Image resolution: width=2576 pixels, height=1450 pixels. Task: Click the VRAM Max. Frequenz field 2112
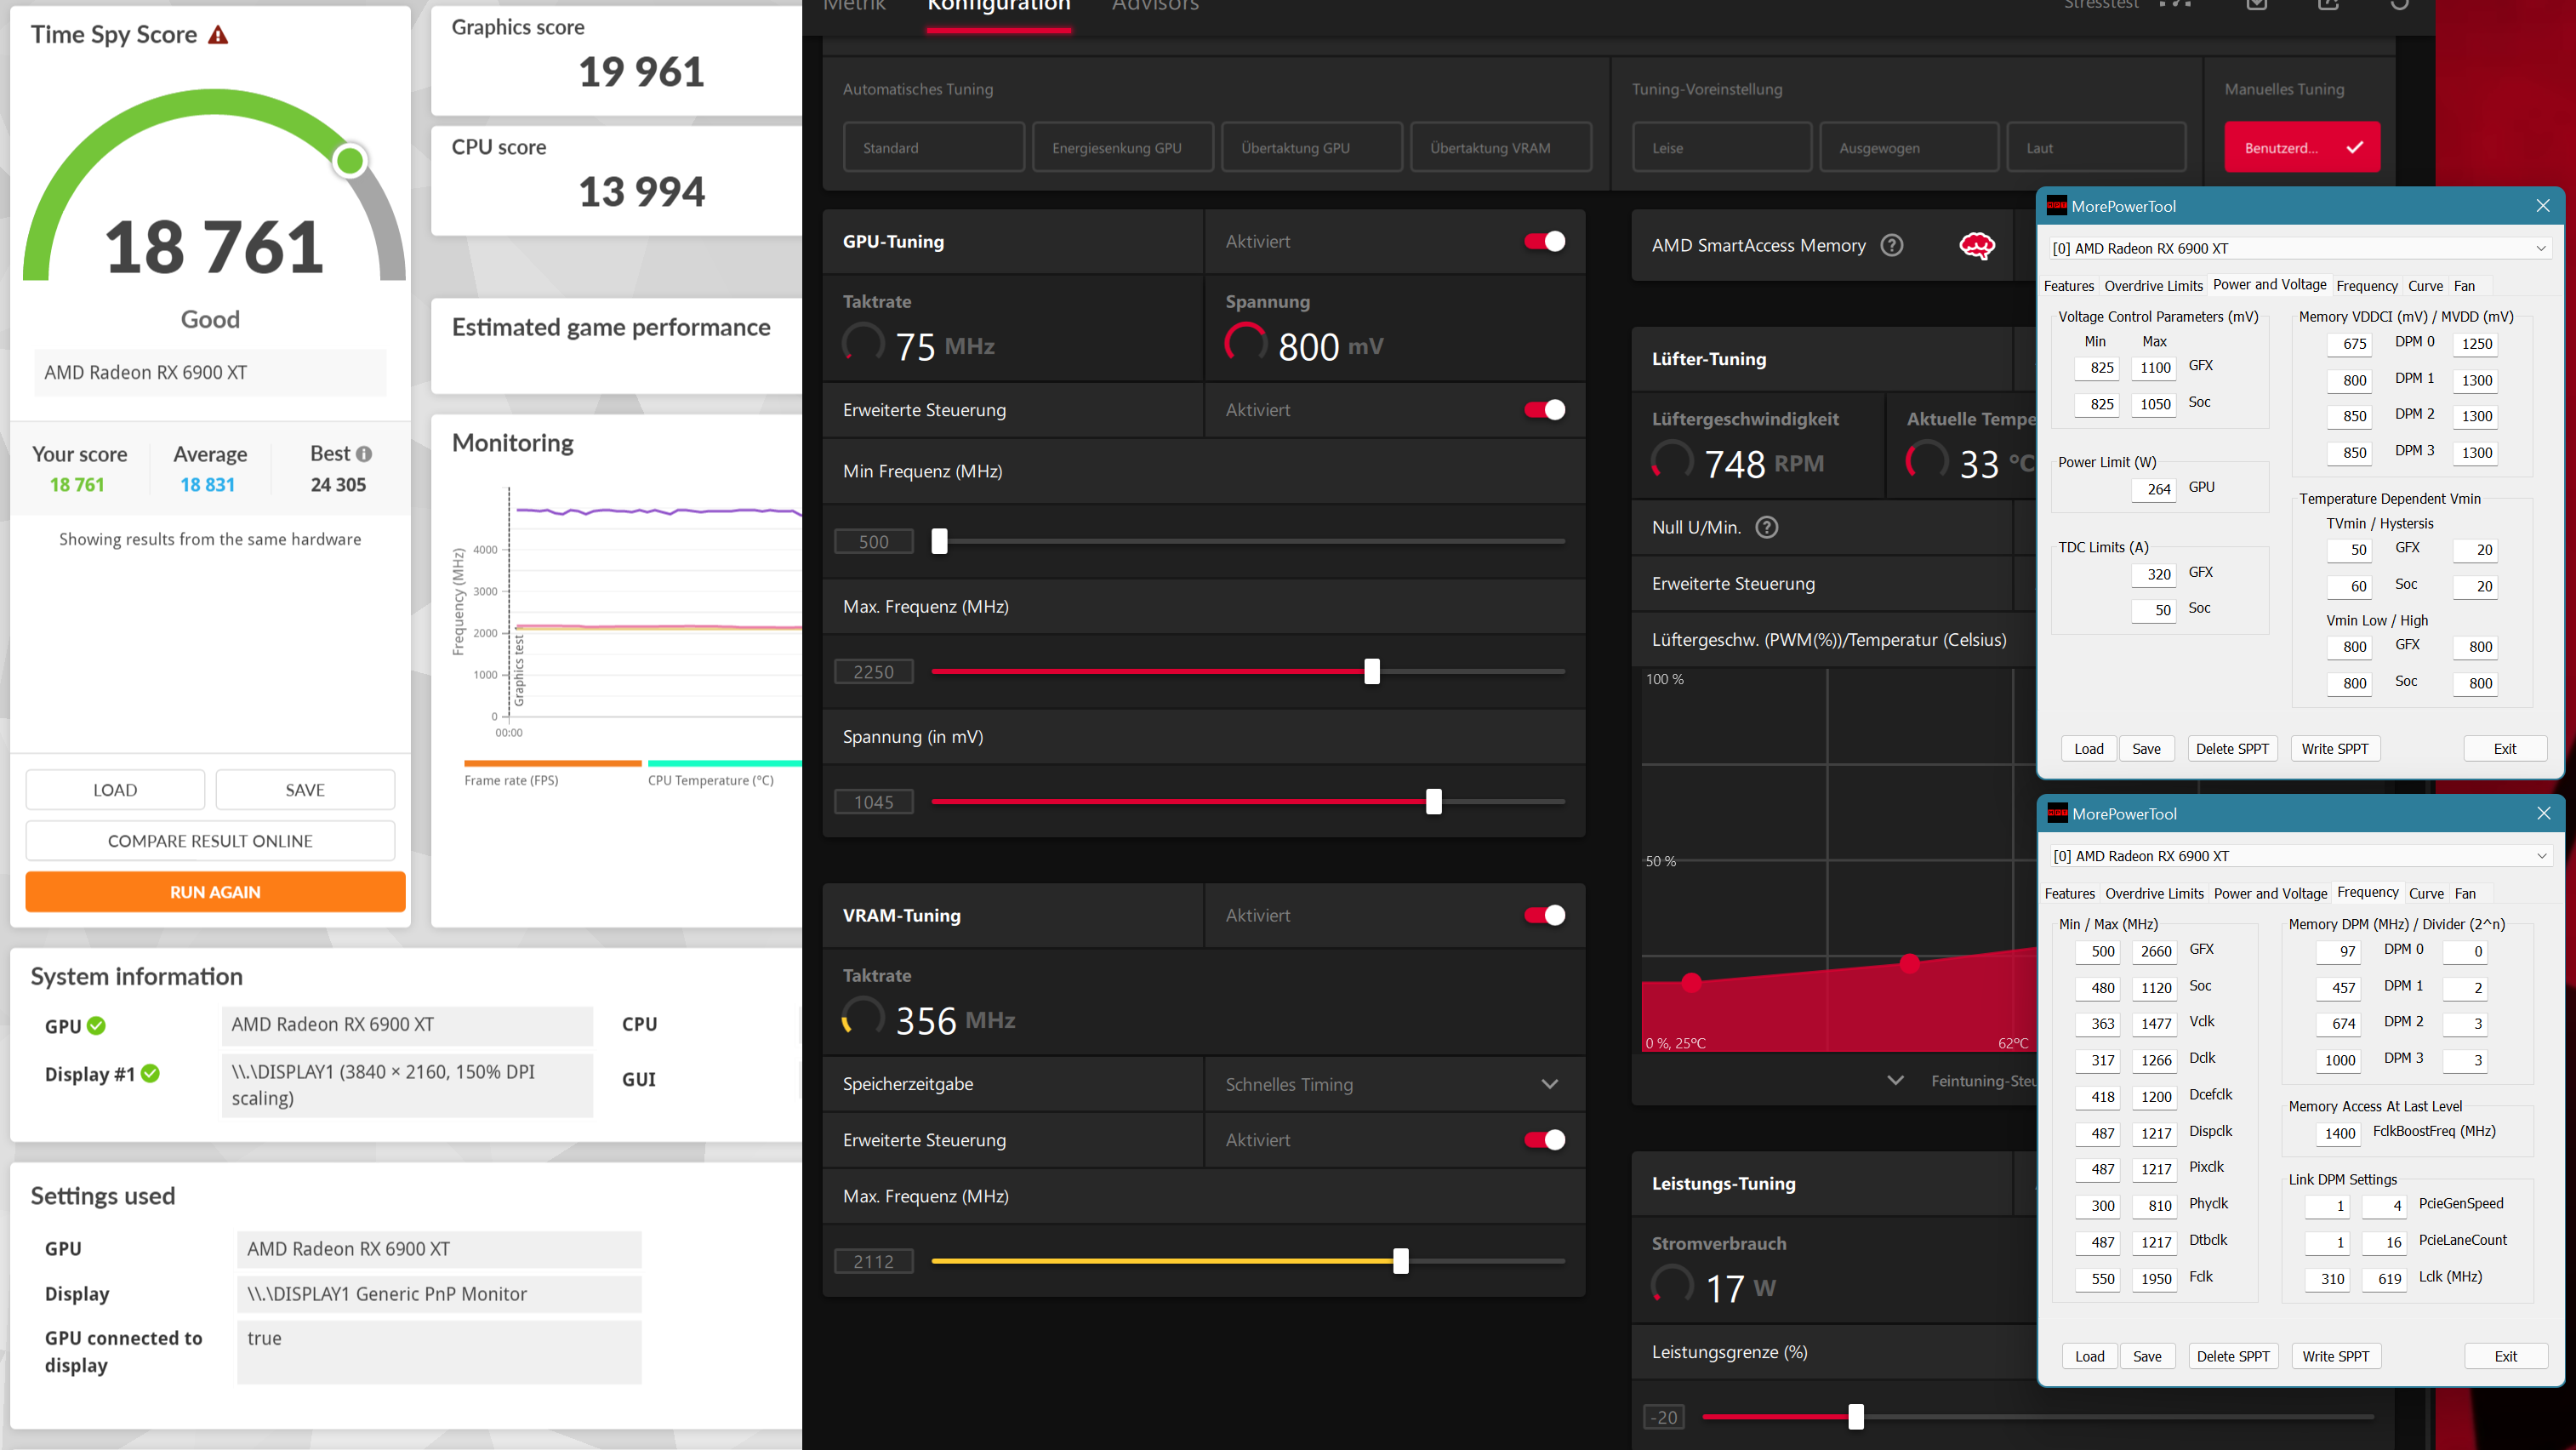[874, 1261]
